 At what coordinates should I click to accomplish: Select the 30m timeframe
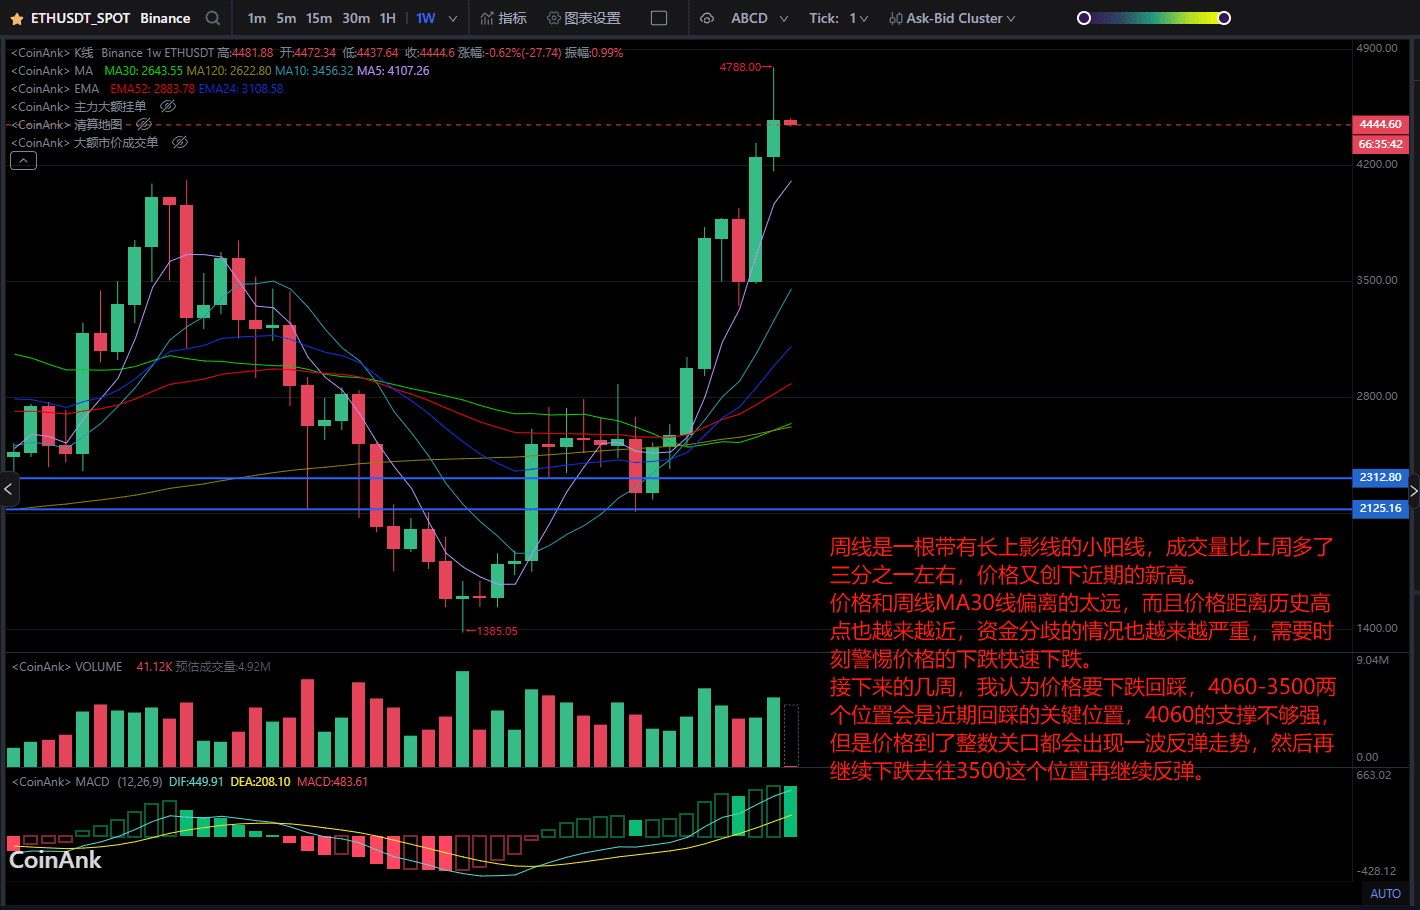pos(356,18)
